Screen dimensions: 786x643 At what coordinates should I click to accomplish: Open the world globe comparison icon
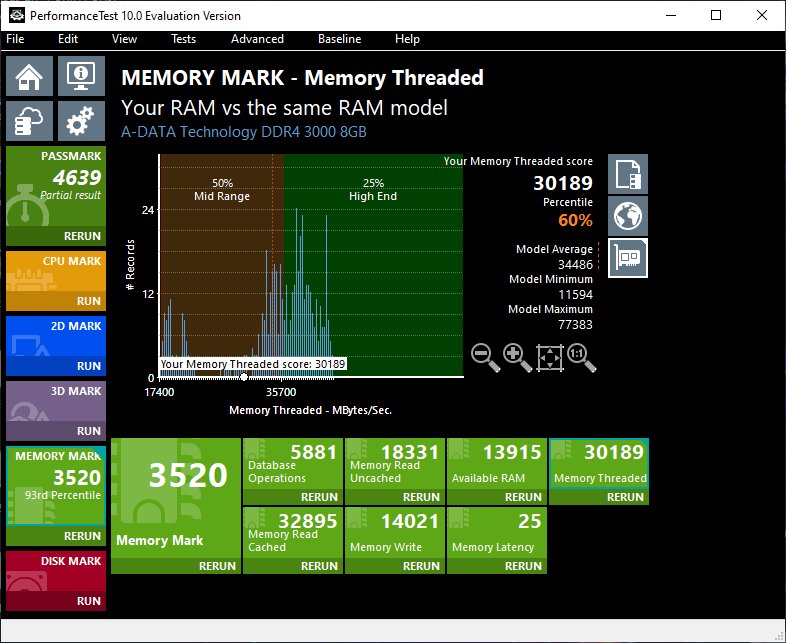628,216
